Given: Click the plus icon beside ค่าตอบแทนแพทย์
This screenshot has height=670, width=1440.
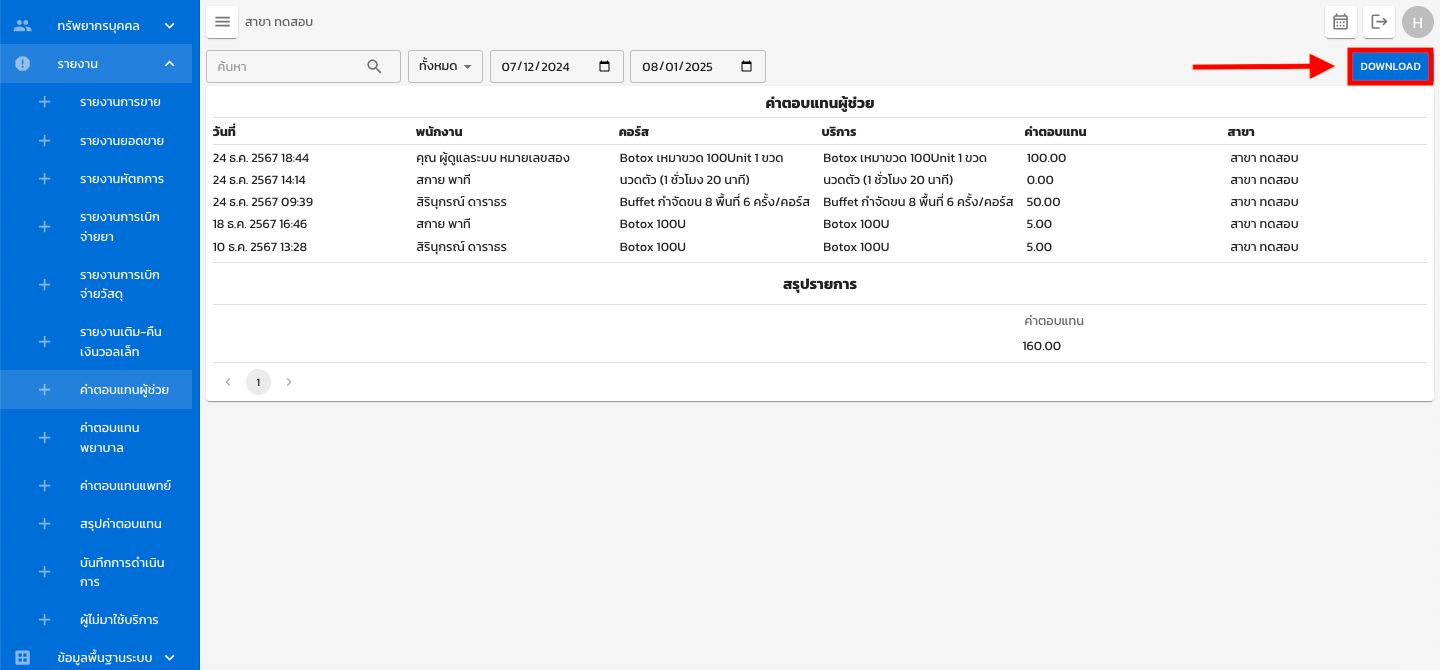Looking at the screenshot, I should [44, 486].
